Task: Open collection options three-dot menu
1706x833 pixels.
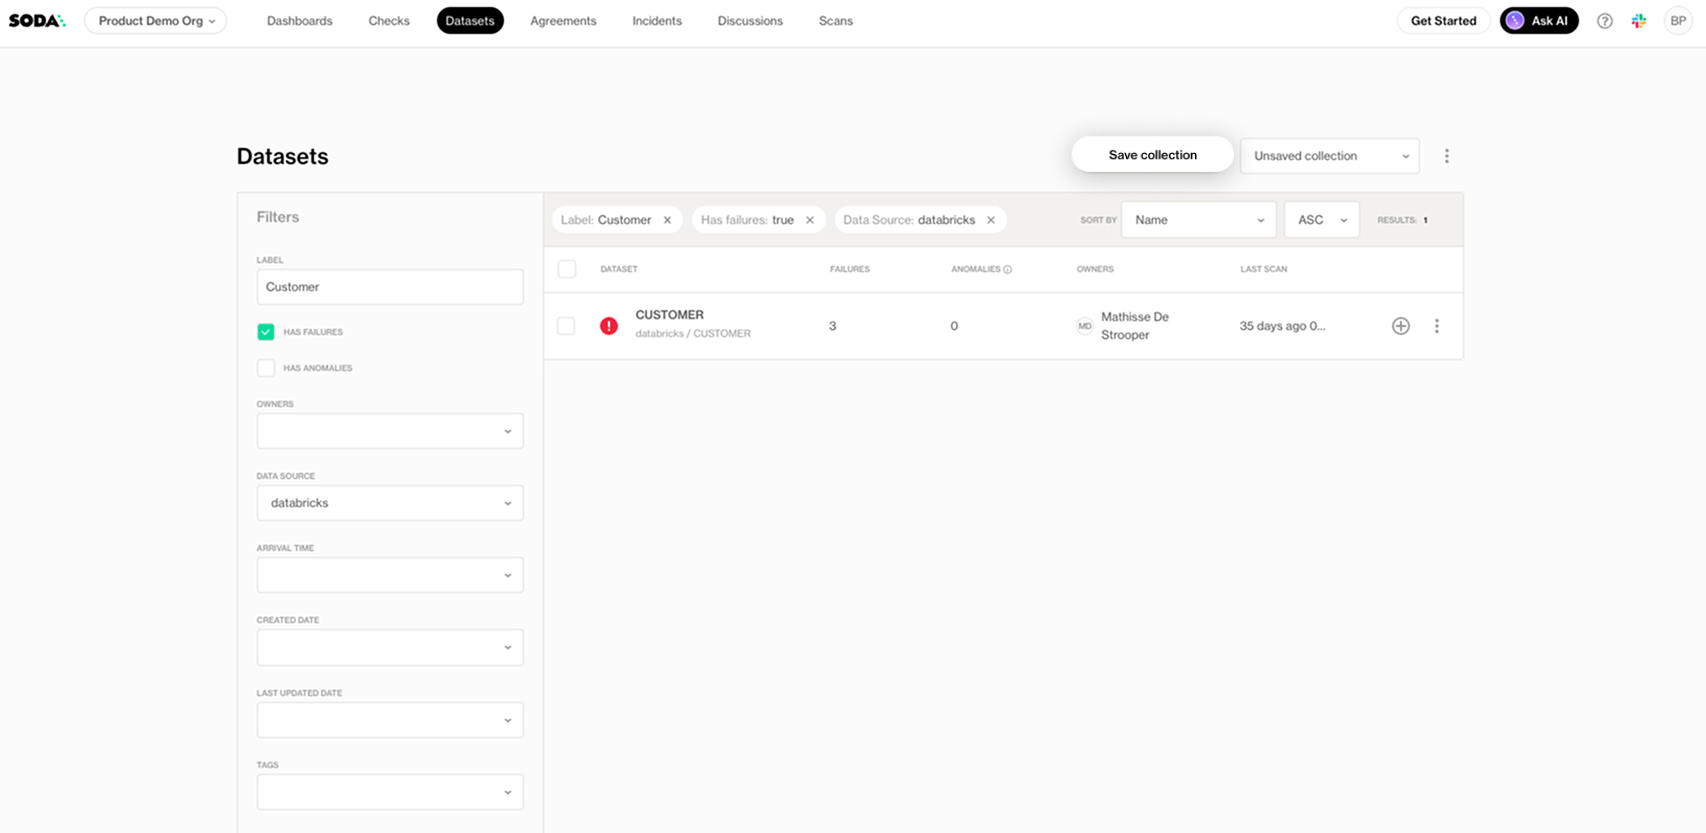Action: [x=1446, y=156]
